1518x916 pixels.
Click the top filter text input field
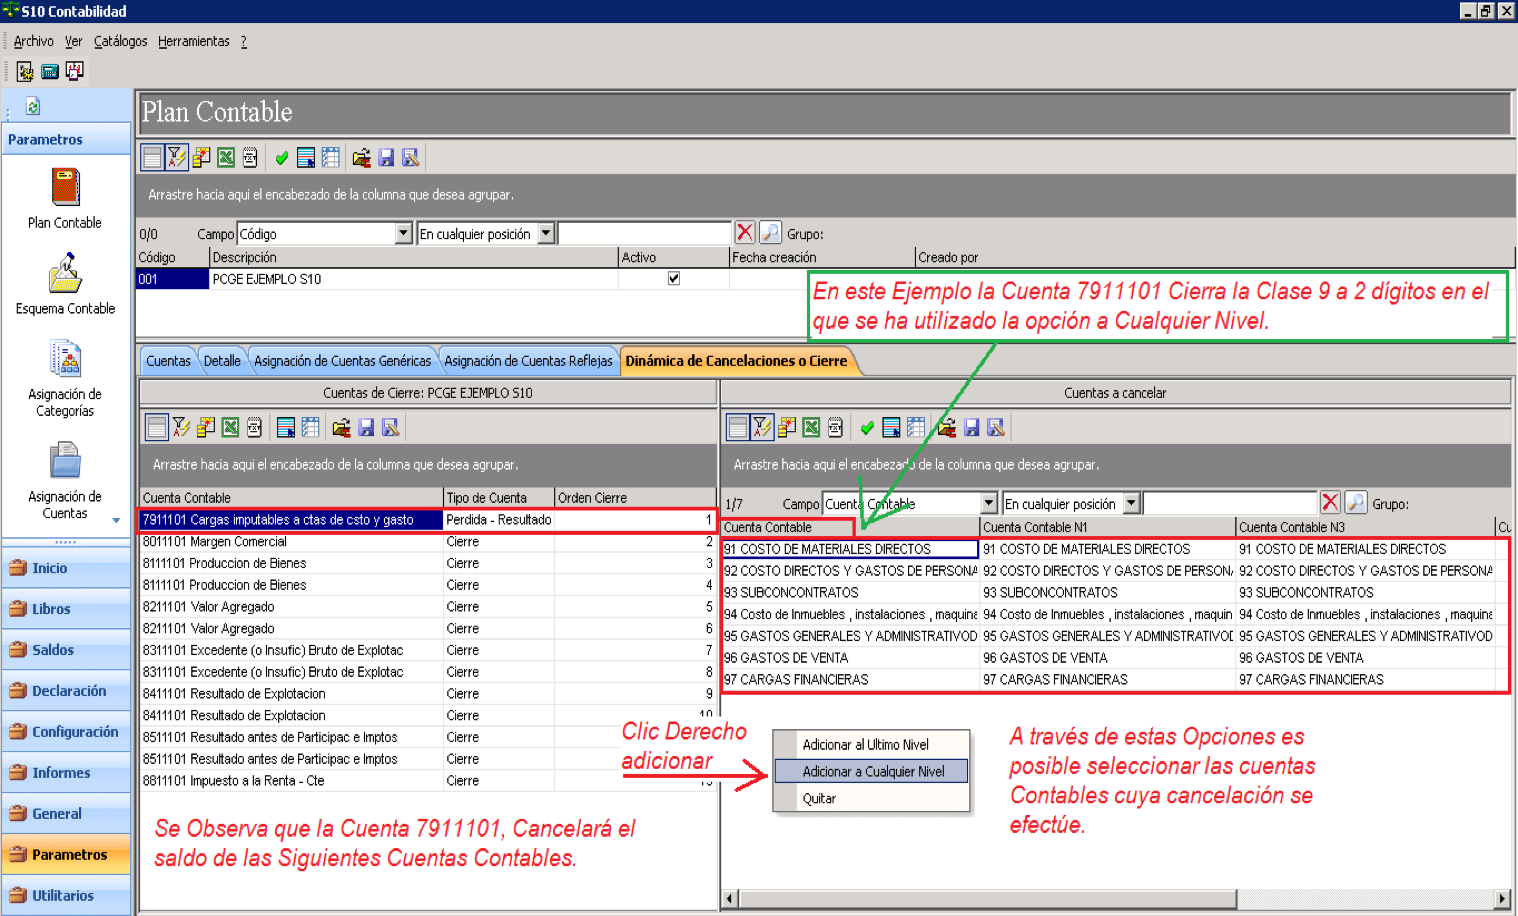(645, 233)
